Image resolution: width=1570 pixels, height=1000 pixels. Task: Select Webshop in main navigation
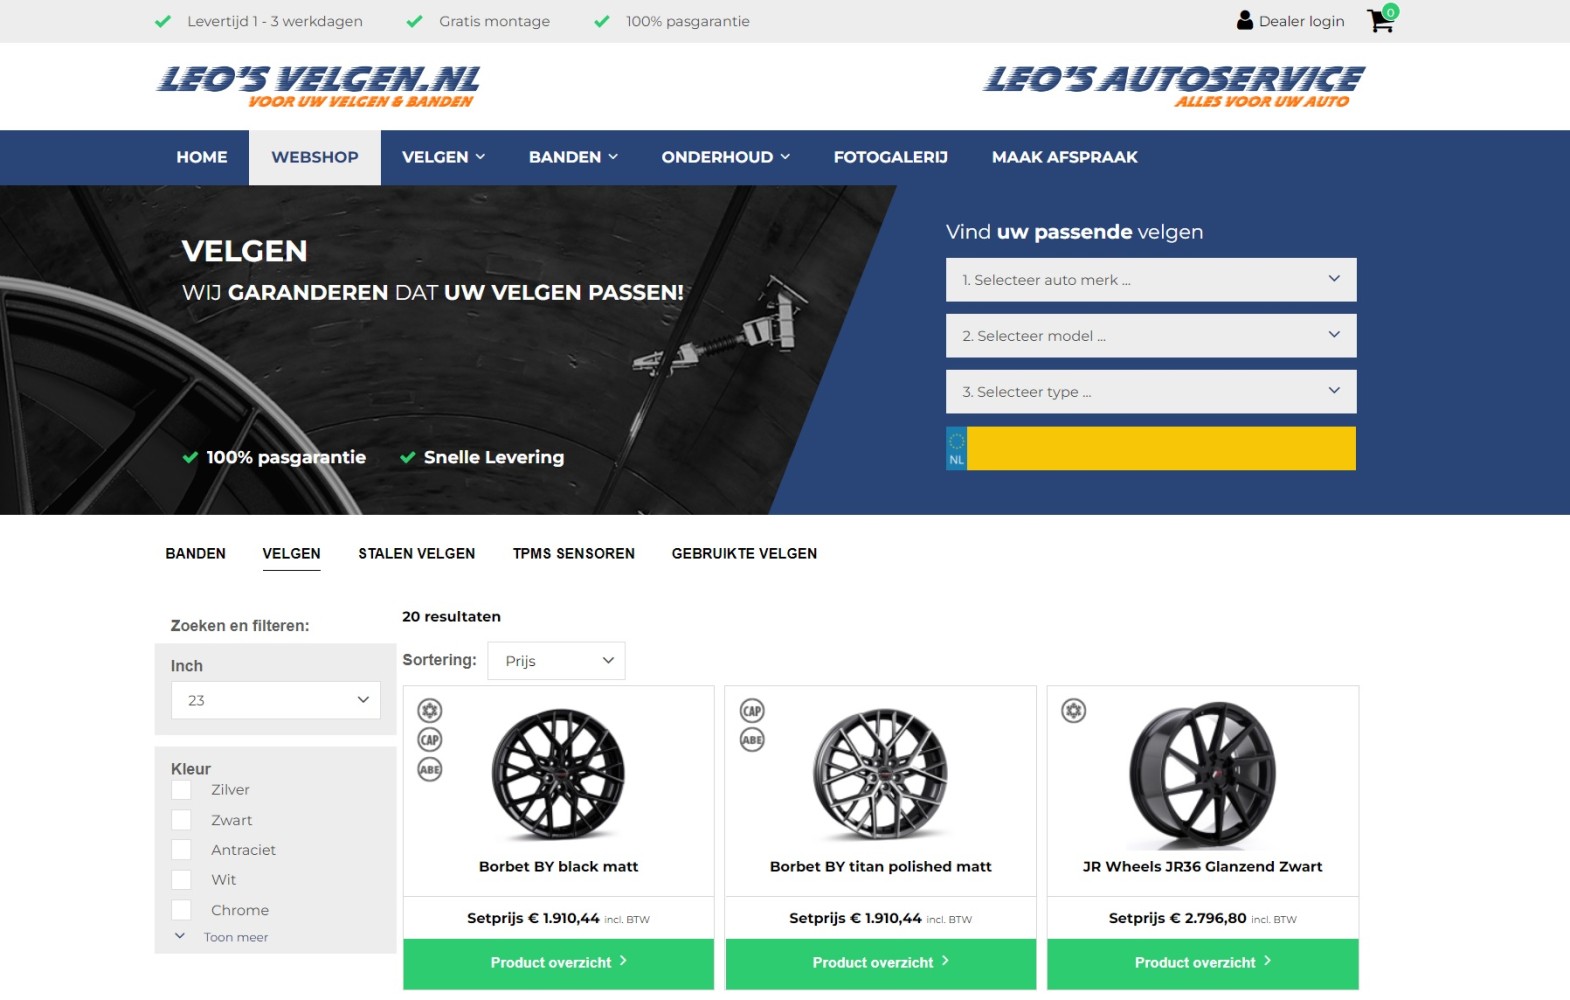pyautogui.click(x=315, y=157)
